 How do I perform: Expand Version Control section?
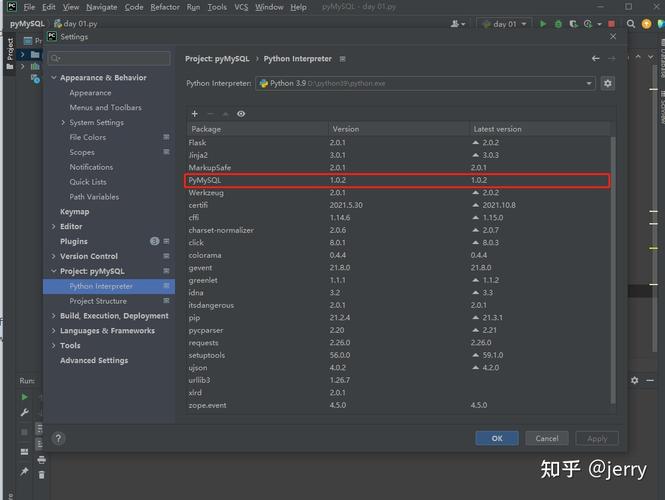pyautogui.click(x=53, y=256)
